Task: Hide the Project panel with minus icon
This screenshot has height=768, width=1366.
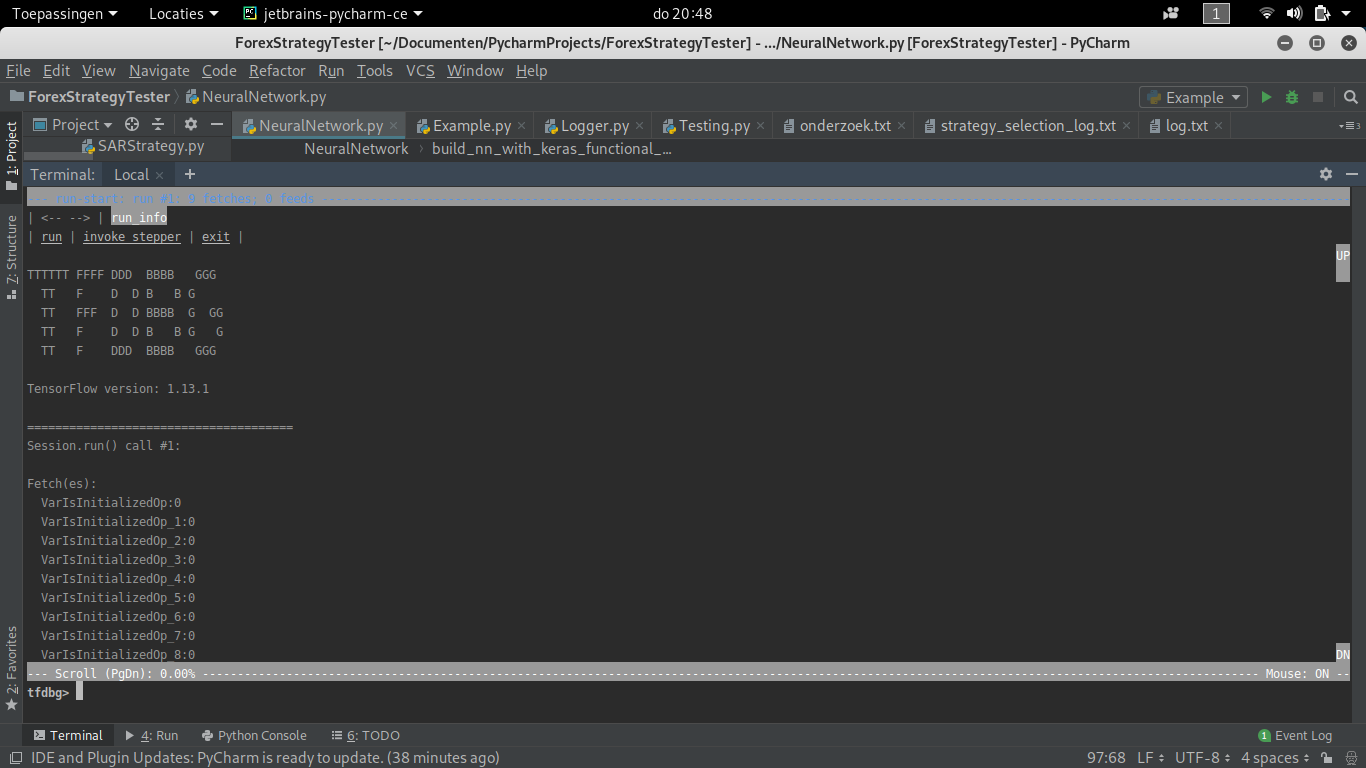Action: point(217,124)
